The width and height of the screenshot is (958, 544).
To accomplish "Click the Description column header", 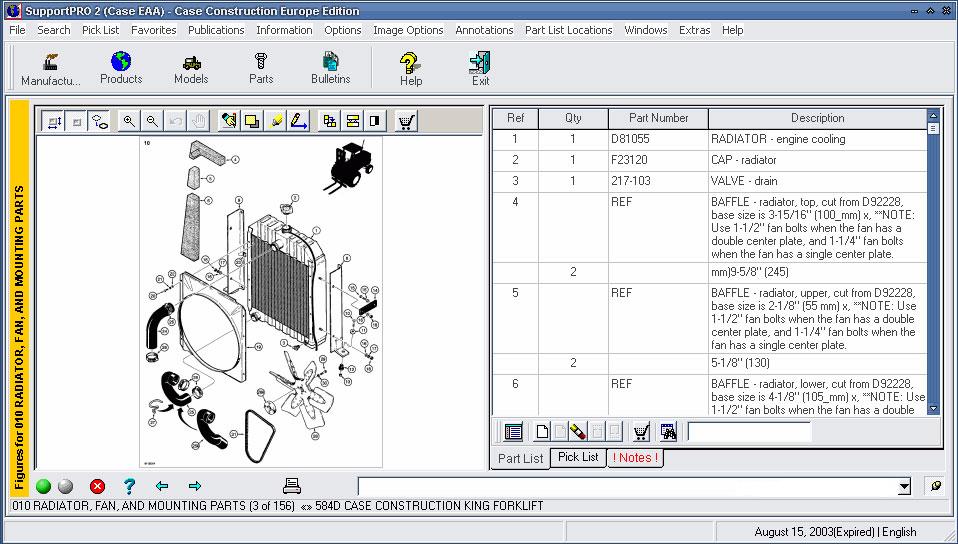I will point(817,119).
